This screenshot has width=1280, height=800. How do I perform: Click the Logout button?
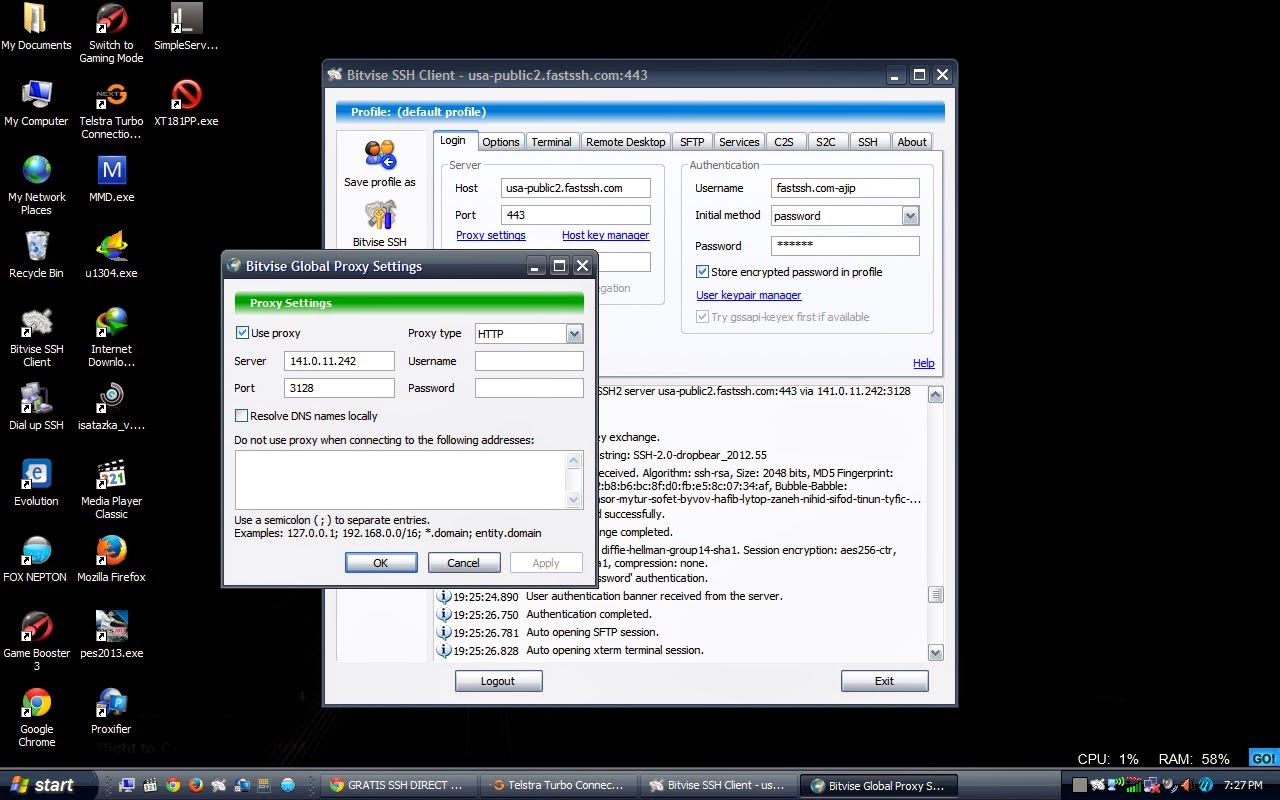pos(498,681)
